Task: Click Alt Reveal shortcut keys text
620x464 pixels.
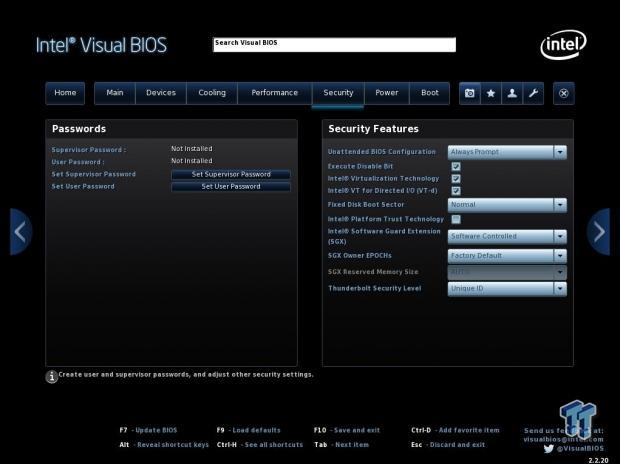Action: click(x=164, y=445)
